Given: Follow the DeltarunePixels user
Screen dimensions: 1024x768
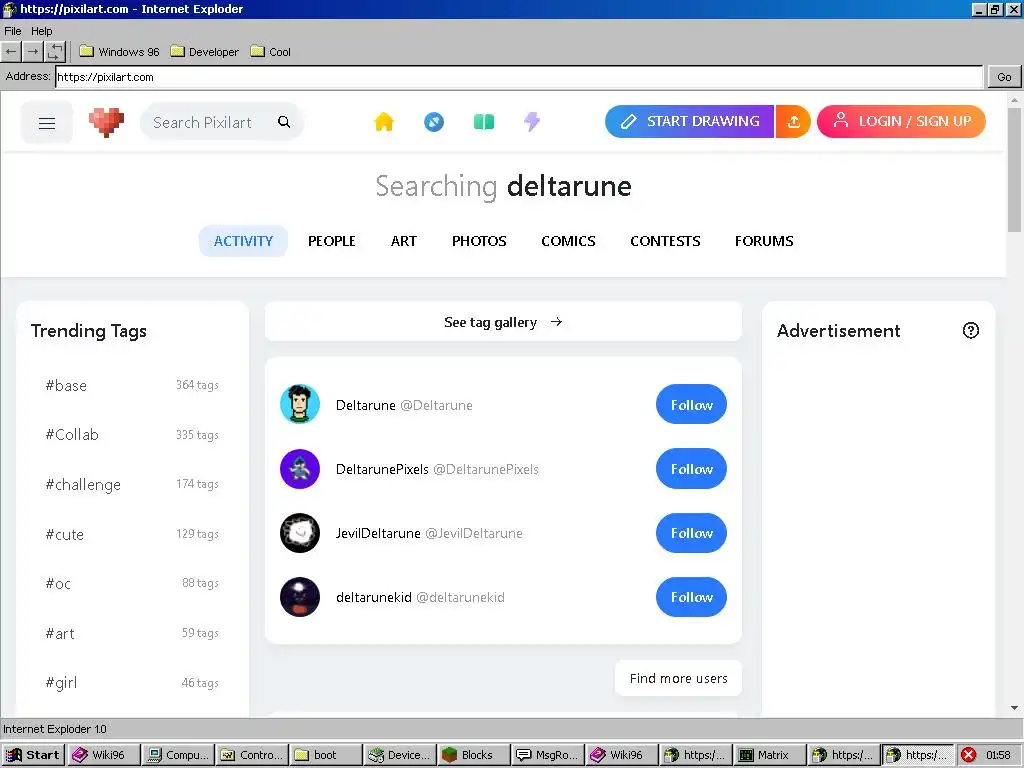Looking at the screenshot, I should (691, 469).
